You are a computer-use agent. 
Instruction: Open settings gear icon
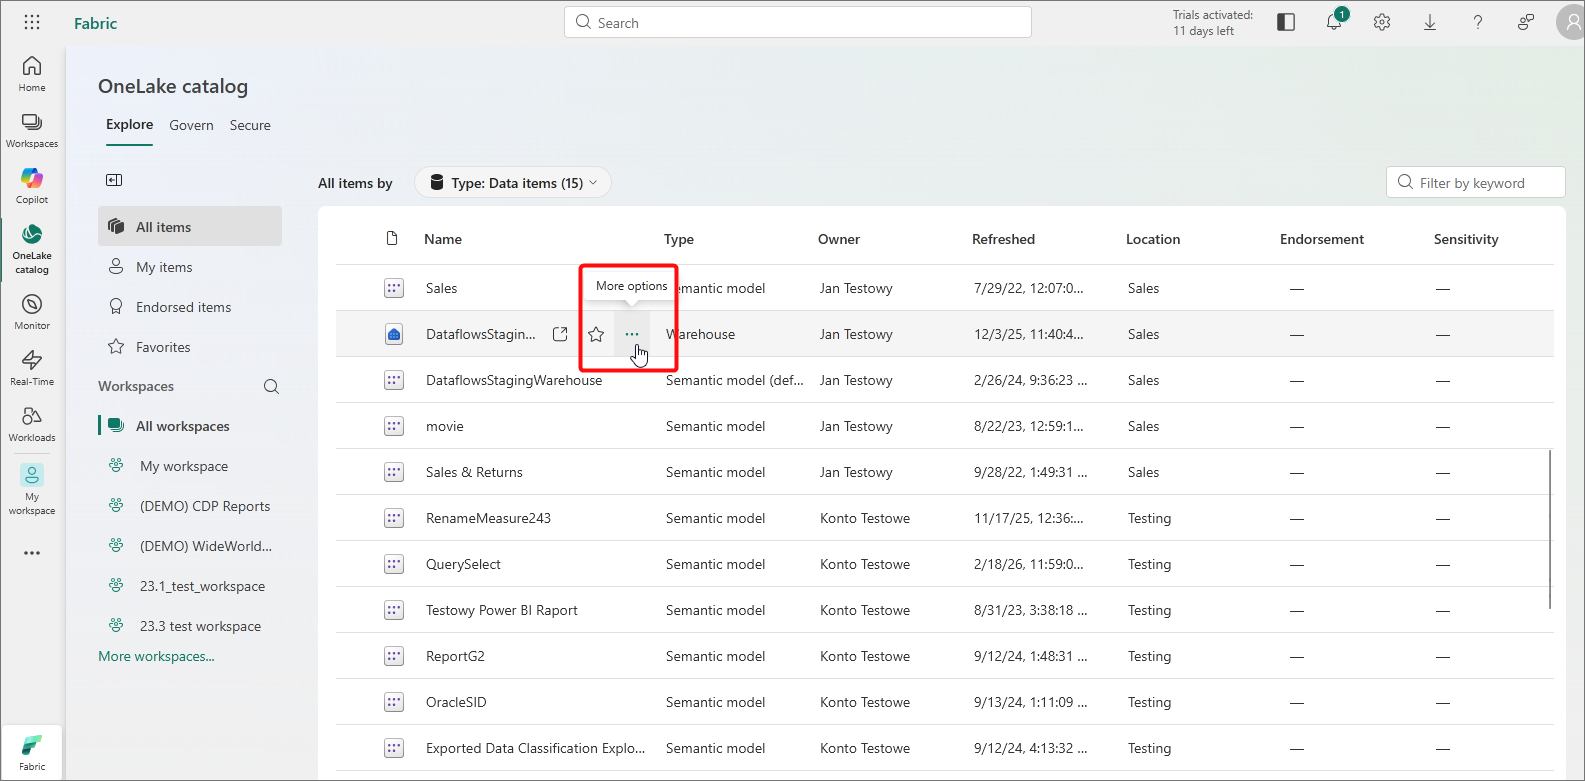click(x=1382, y=22)
